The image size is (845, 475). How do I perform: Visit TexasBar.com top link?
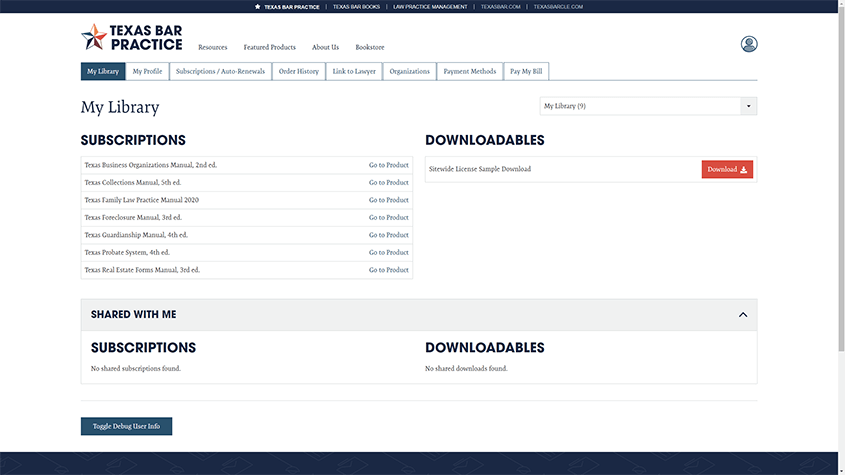tap(501, 7)
